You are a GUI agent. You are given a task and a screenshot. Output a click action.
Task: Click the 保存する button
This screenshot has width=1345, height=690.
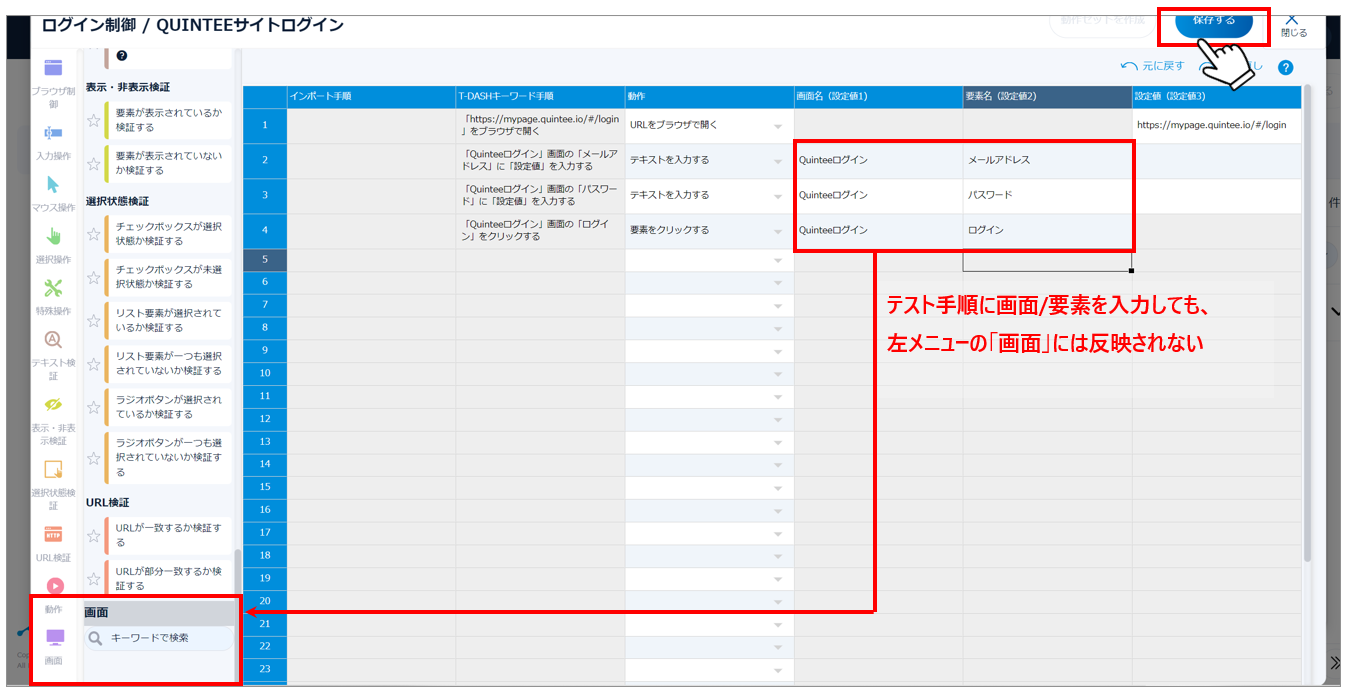point(1213,20)
